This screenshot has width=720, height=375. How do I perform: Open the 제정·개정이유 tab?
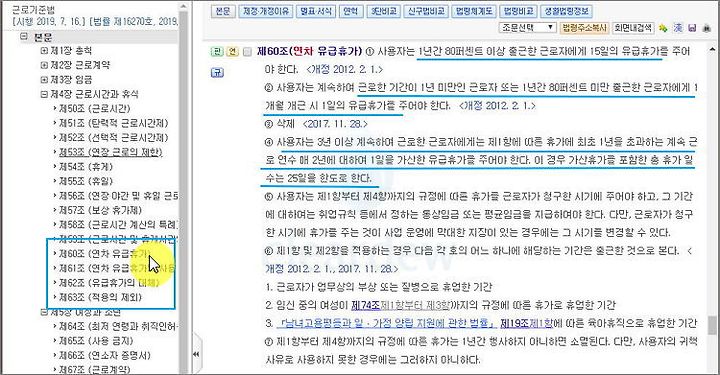click(x=266, y=11)
